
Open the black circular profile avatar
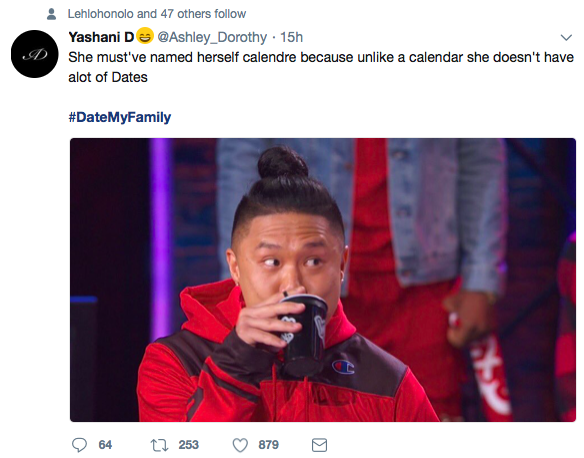35,54
